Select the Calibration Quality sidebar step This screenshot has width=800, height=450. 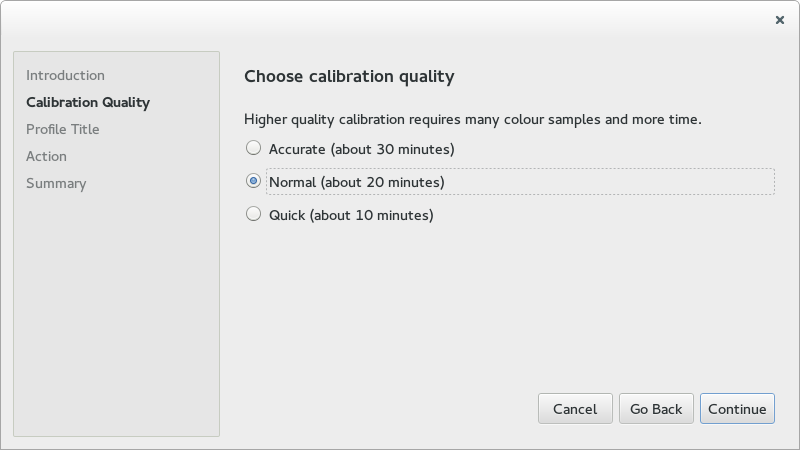pyautogui.click(x=88, y=102)
